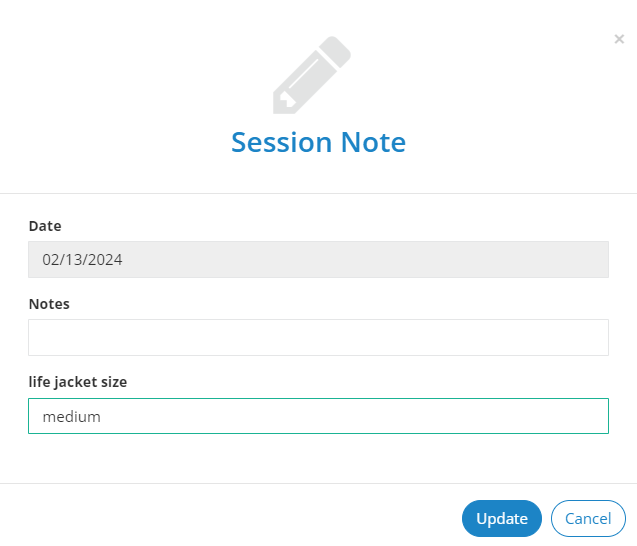The image size is (637, 546).
Task: Click the disabled Date field
Action: 318,260
